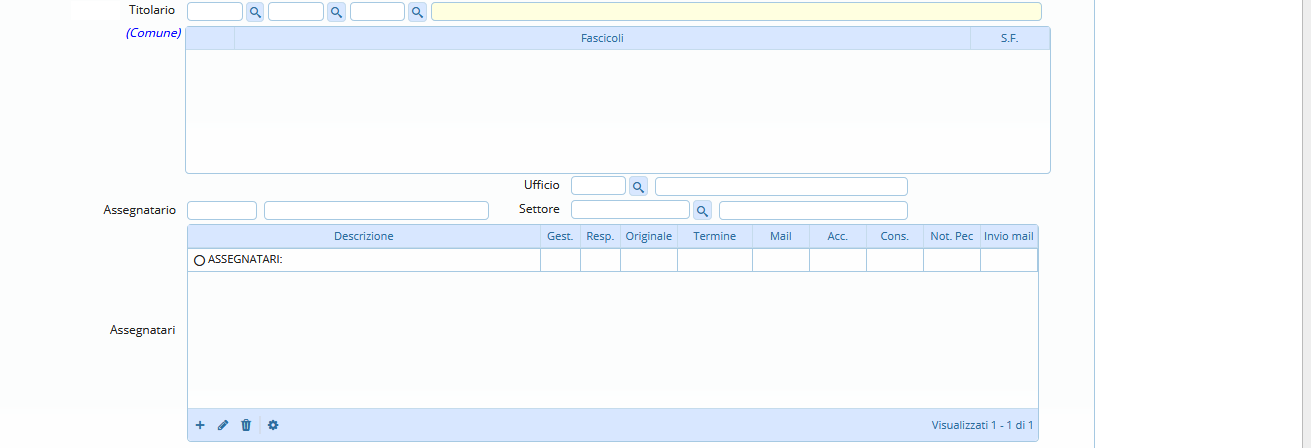The image size is (1311, 448).
Task: Click the third Titolario search magnifier icon
Action: [x=417, y=12]
